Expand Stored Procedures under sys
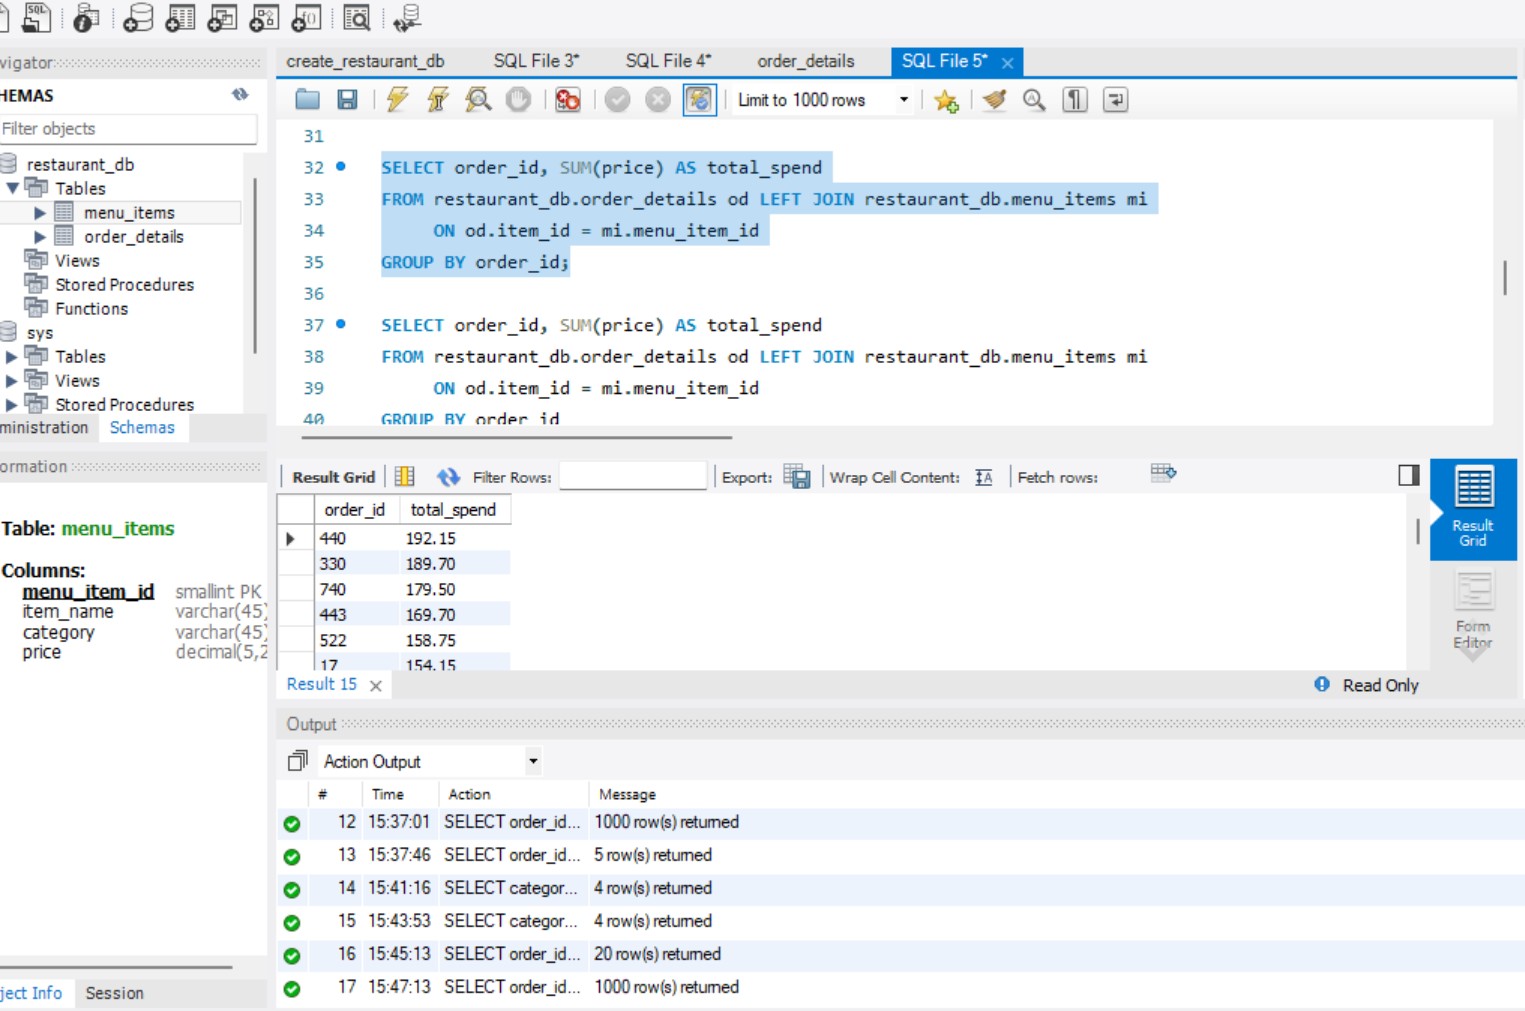The image size is (1525, 1011). pos(12,405)
